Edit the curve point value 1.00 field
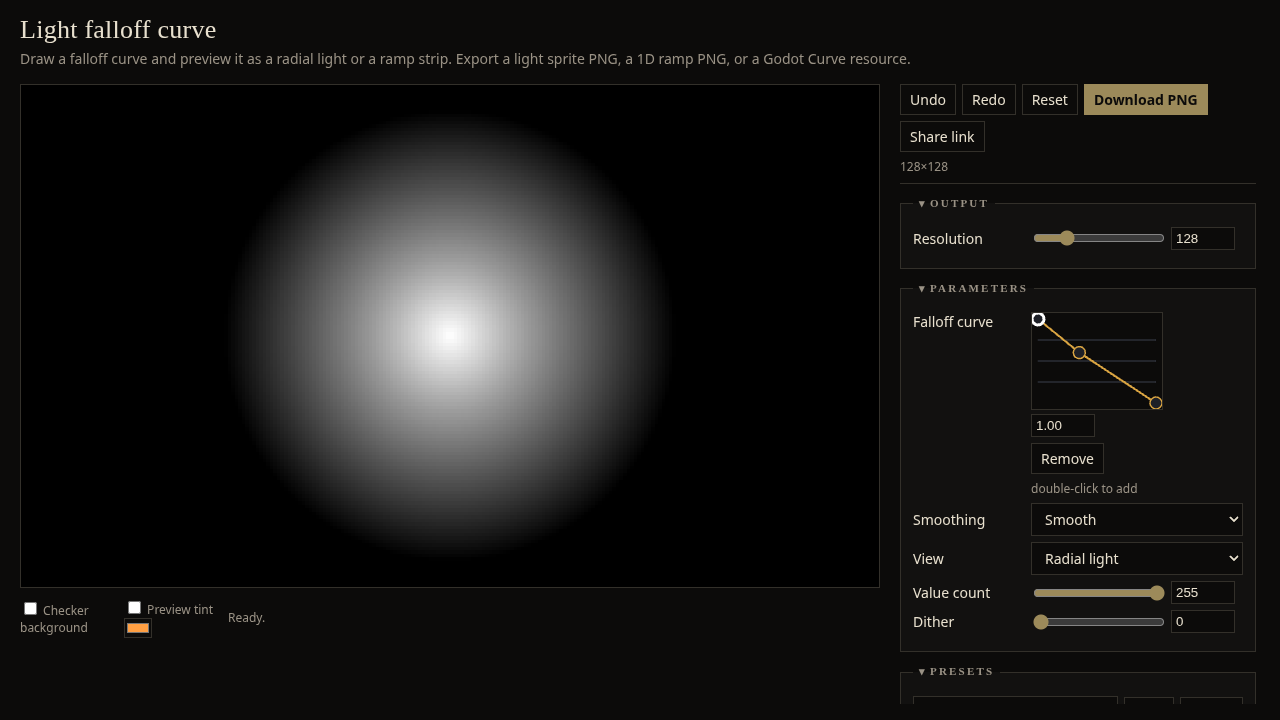This screenshot has width=1280, height=720. pos(1062,425)
